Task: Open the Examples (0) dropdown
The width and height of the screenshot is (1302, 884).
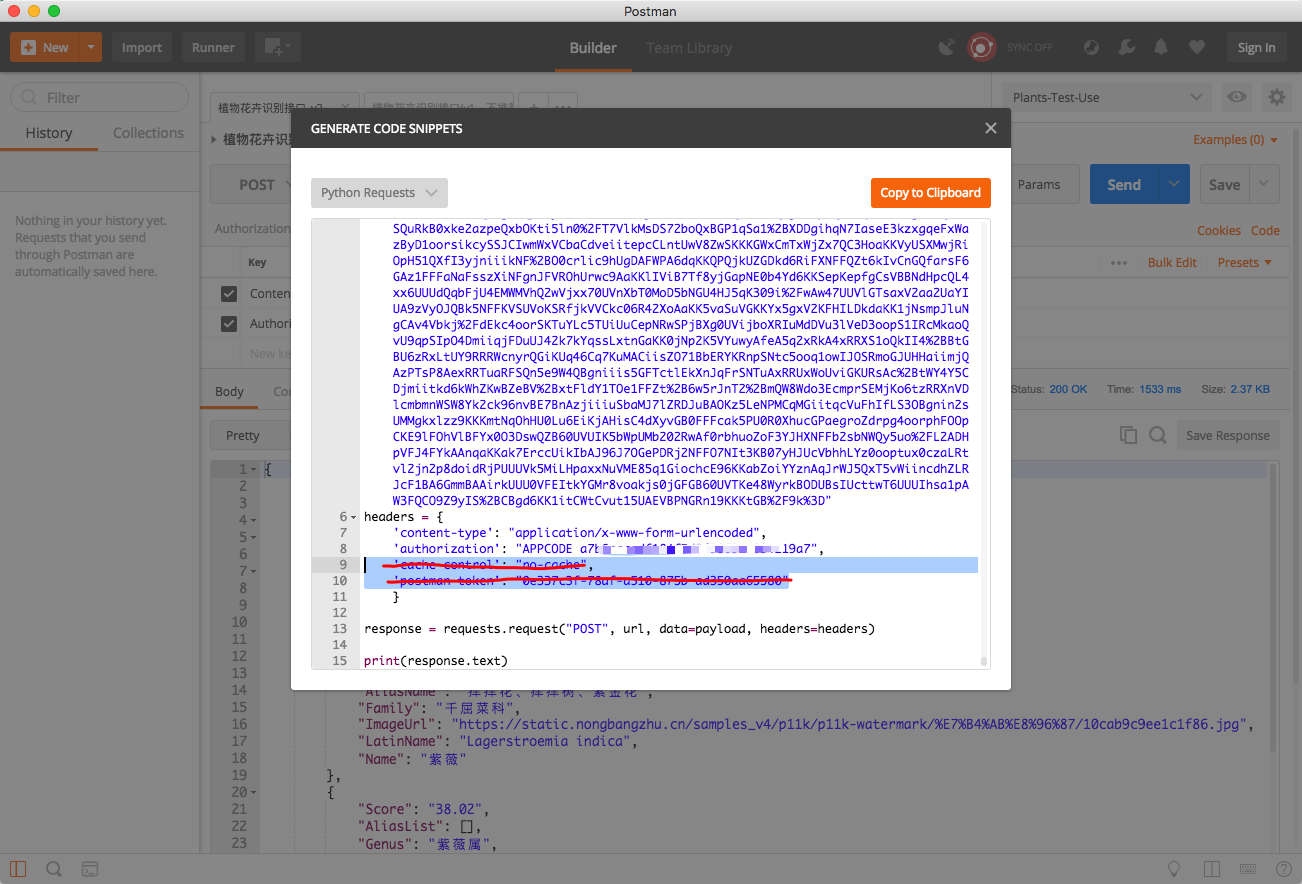Action: 1236,140
